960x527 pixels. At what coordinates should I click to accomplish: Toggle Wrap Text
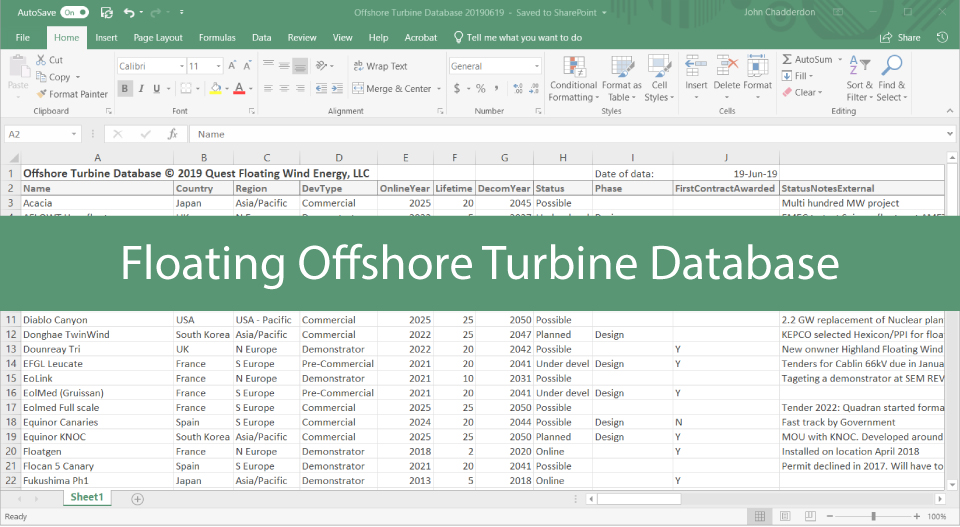point(380,66)
